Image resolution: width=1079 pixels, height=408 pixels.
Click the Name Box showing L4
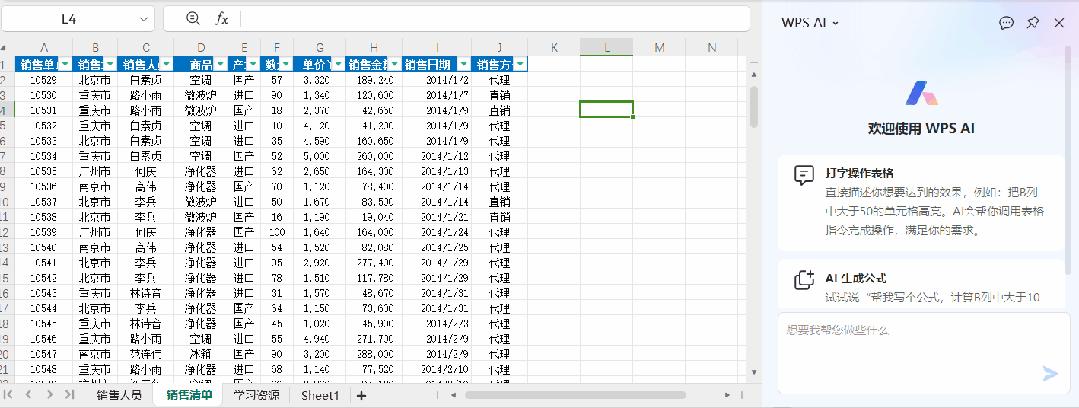point(69,19)
